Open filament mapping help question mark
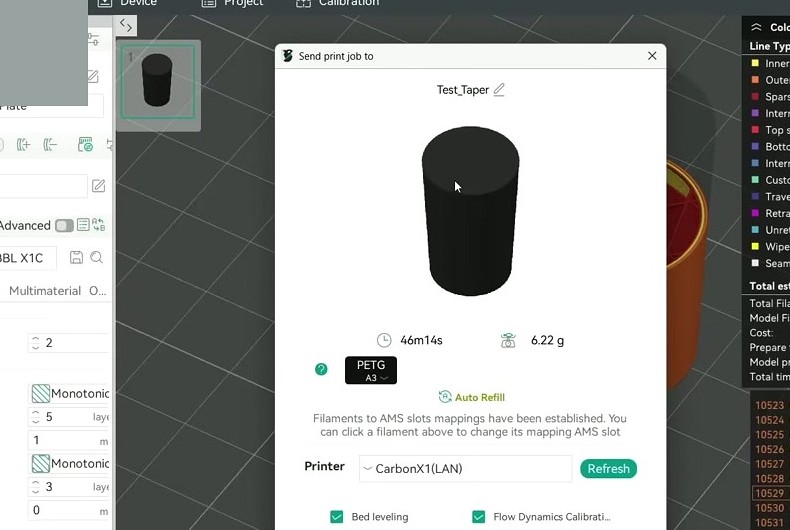The width and height of the screenshot is (790, 530). click(321, 369)
